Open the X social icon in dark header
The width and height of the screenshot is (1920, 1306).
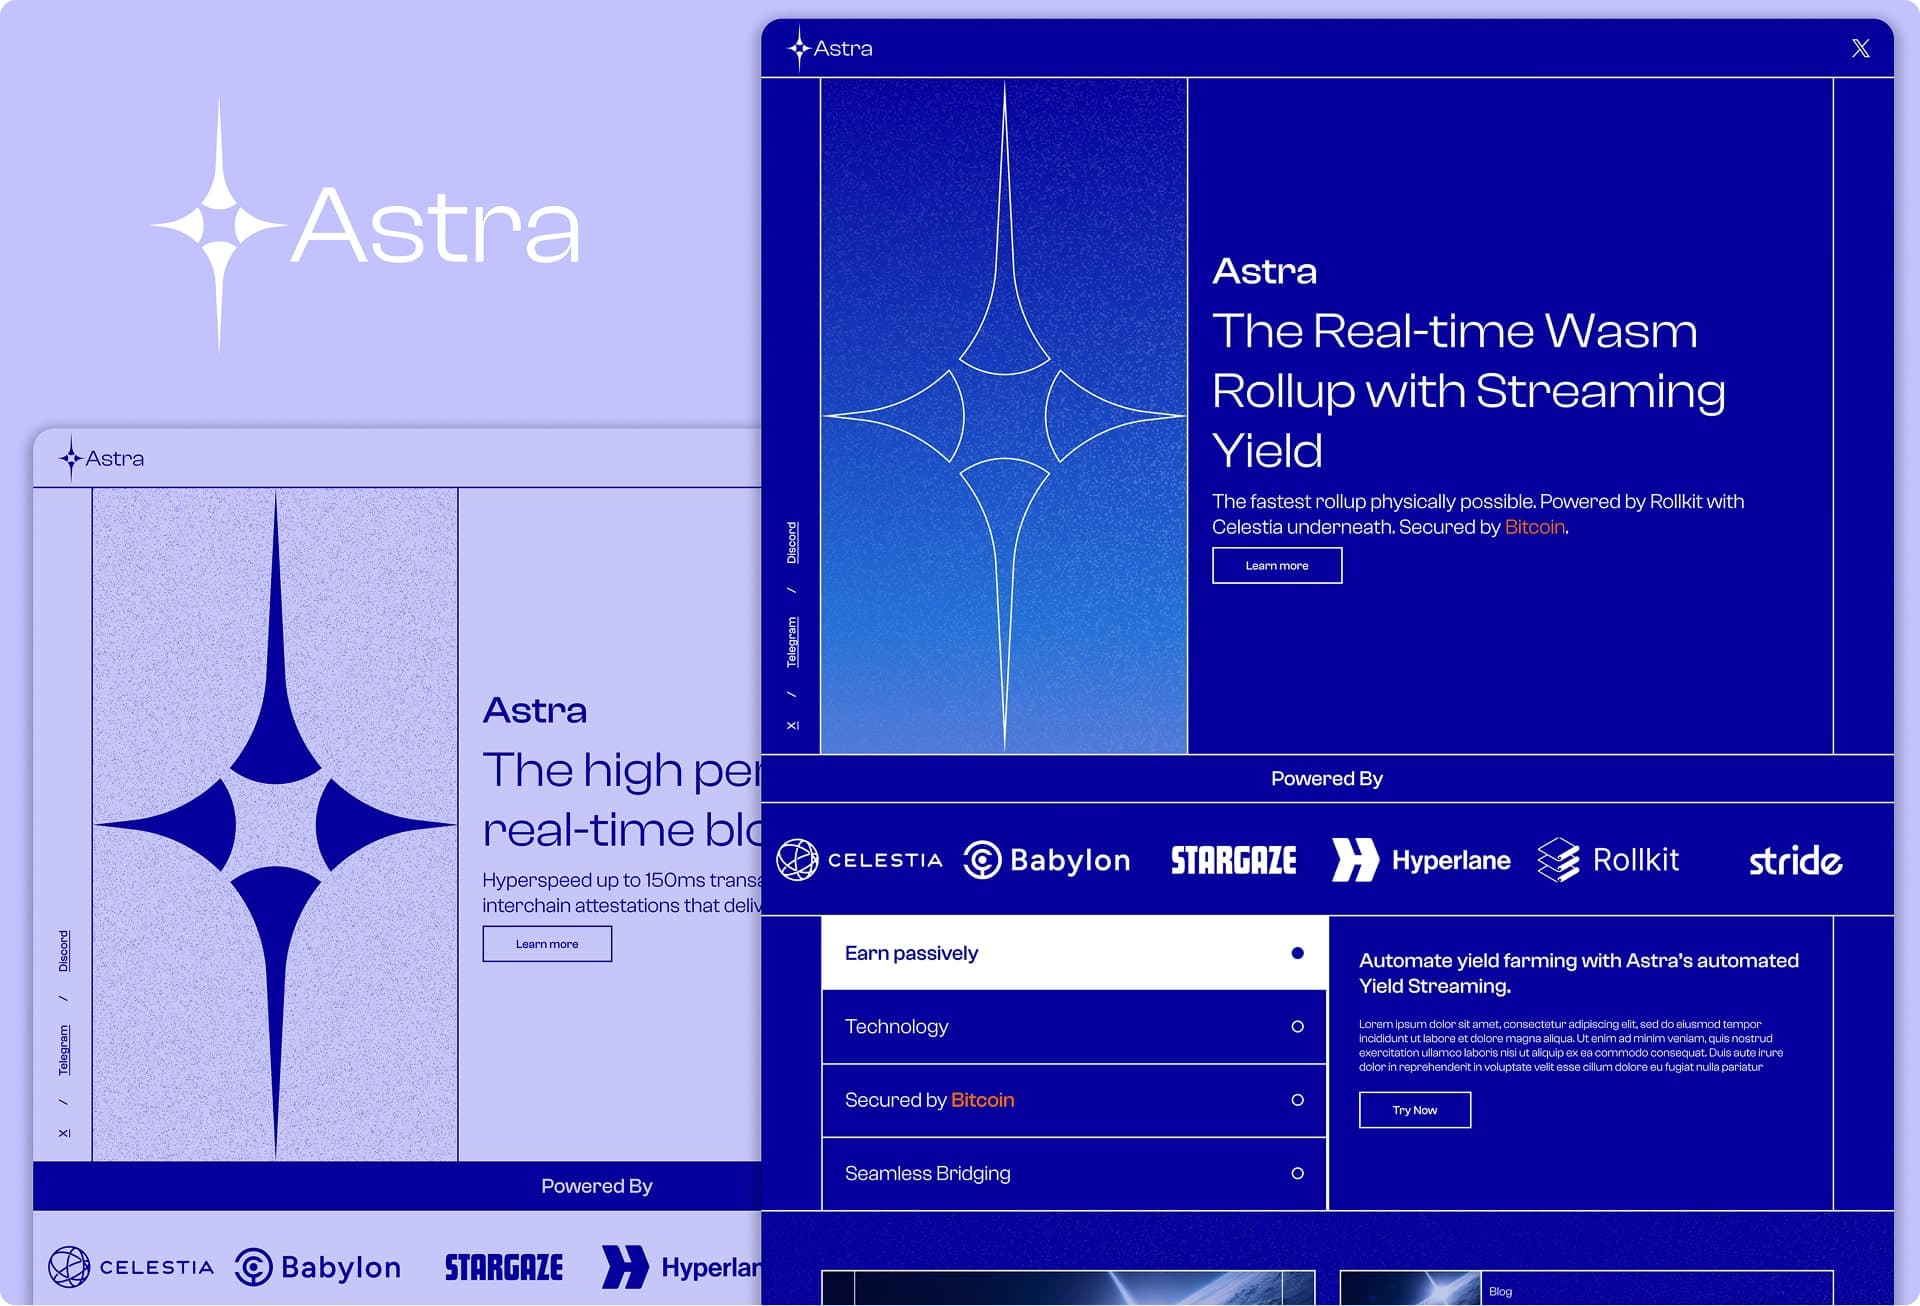pos(1860,48)
